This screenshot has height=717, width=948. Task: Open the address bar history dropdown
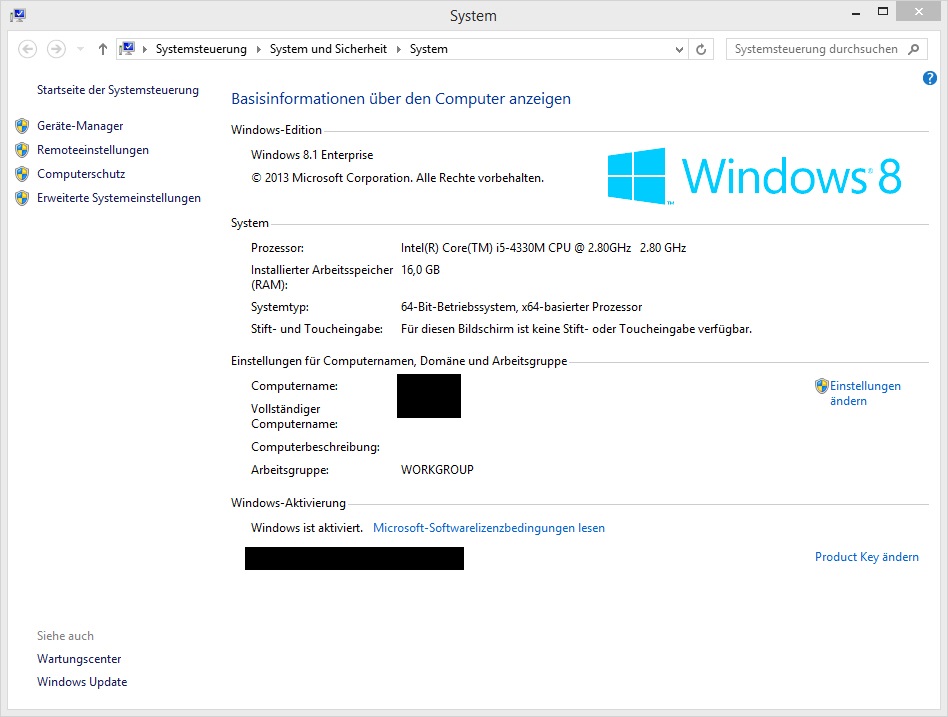pos(679,50)
